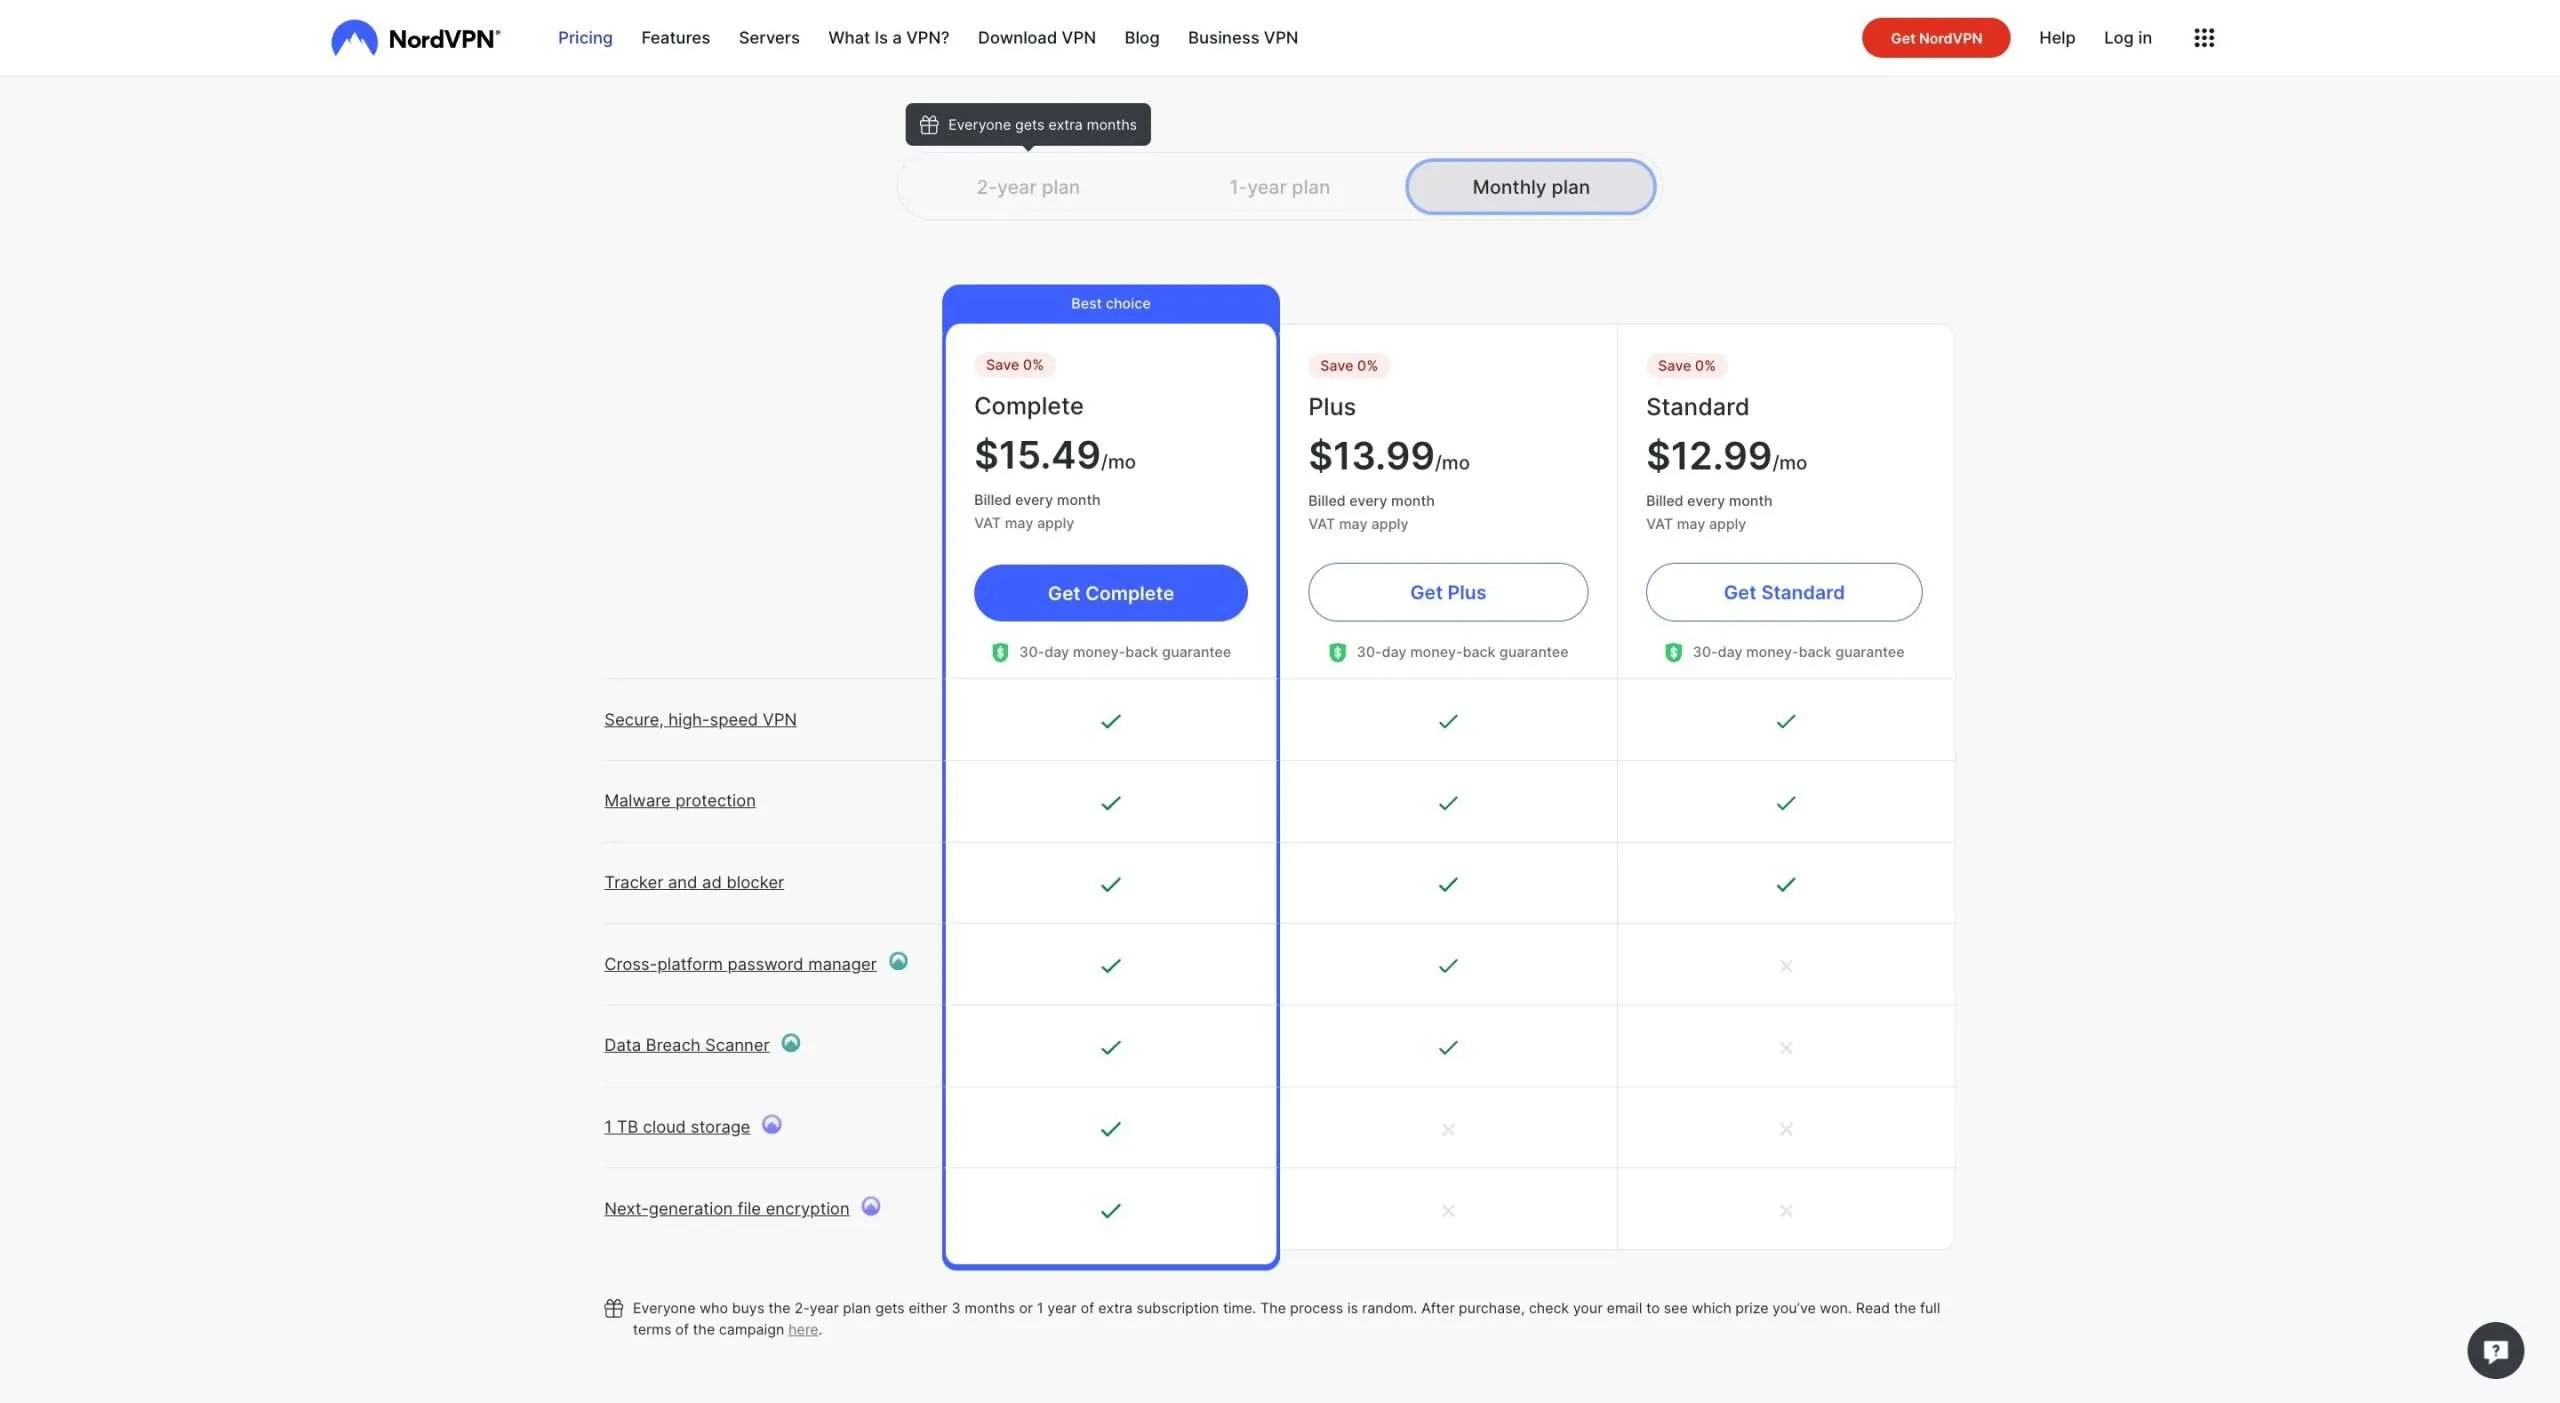Open the Business VPN page
This screenshot has width=2560, height=1403.
click(x=1242, y=38)
